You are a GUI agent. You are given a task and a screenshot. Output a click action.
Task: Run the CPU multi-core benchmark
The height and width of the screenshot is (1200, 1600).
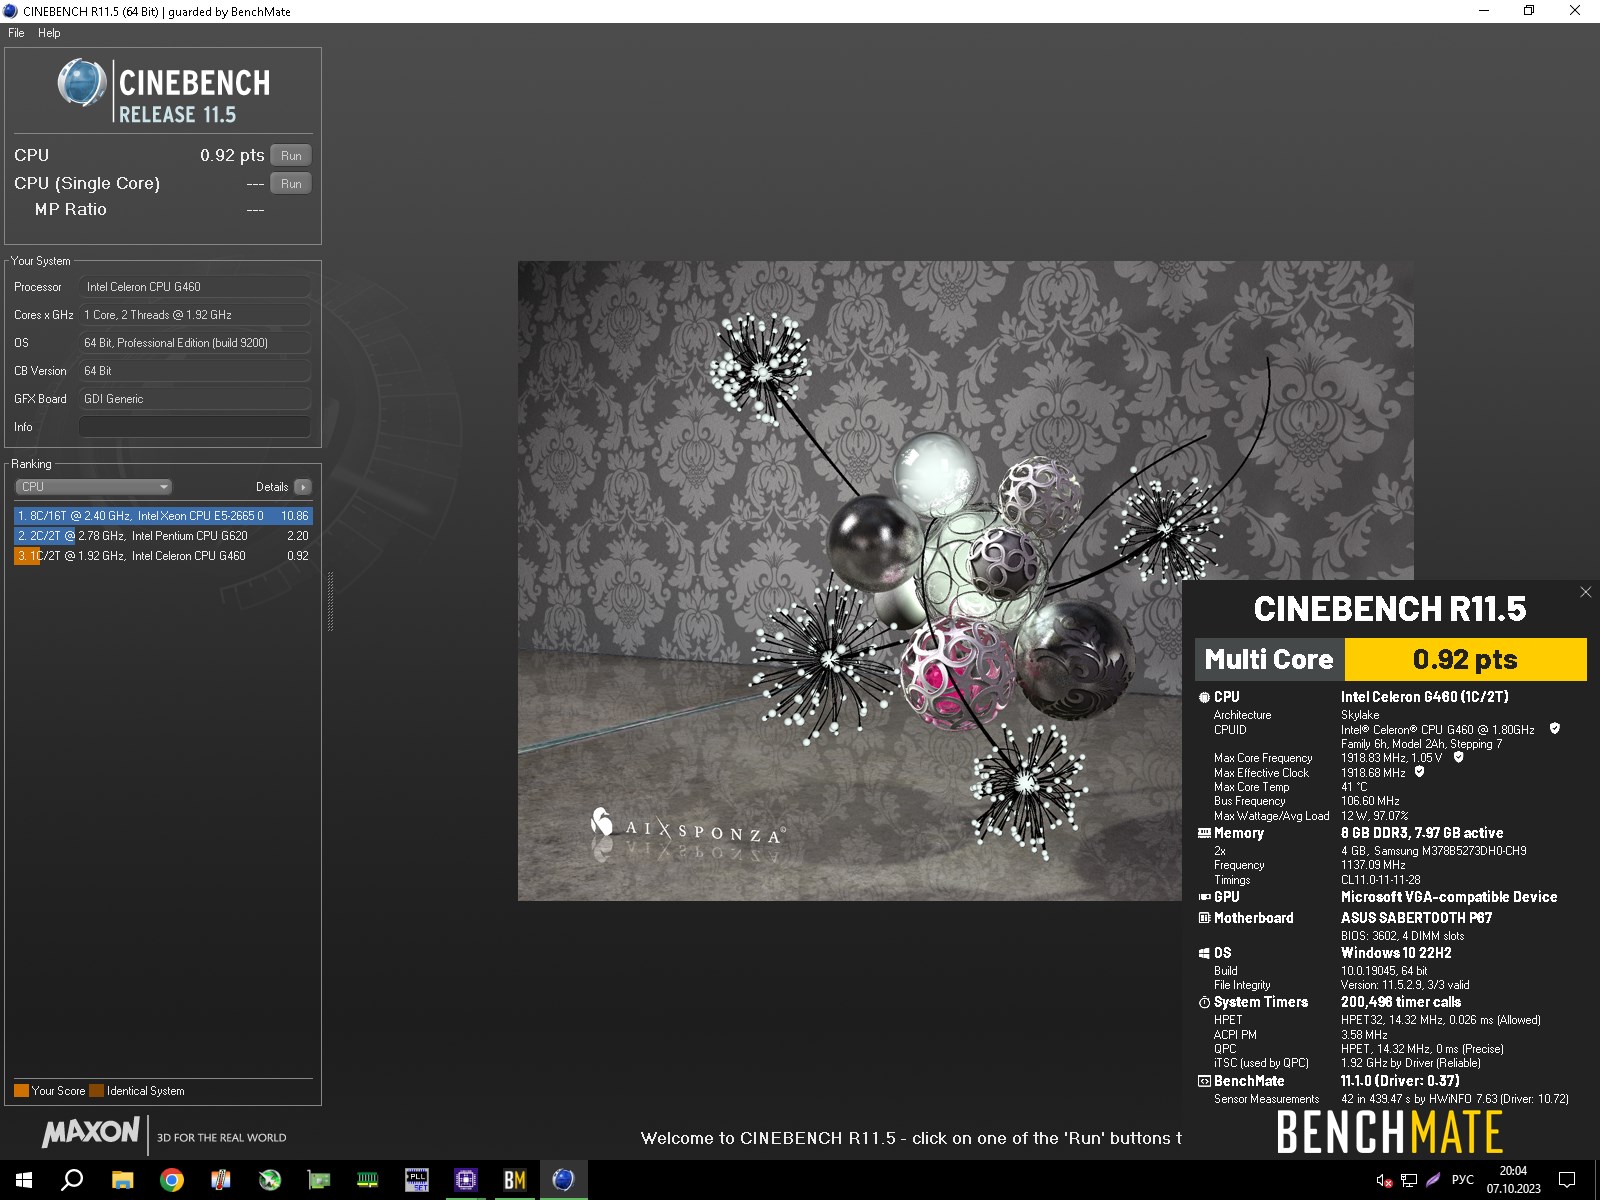point(291,155)
